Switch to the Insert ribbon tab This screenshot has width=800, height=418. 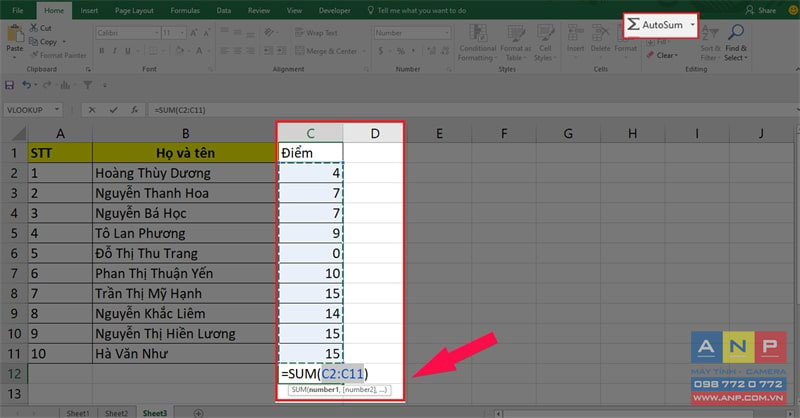click(89, 10)
